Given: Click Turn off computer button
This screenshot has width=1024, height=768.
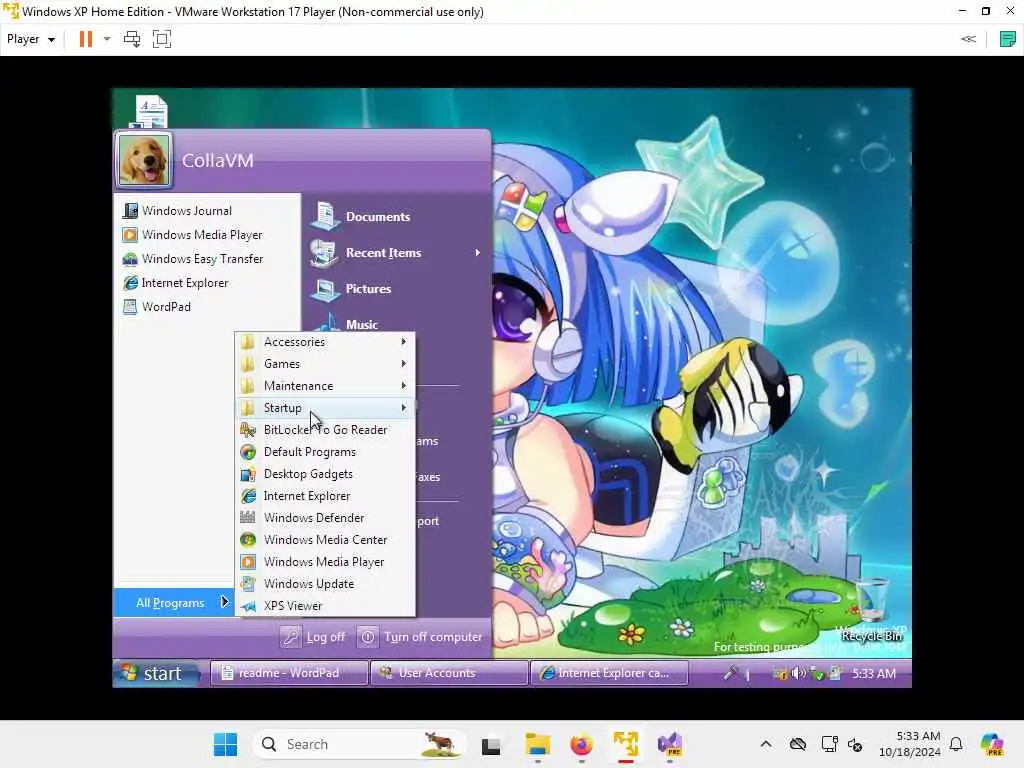Looking at the screenshot, I should pos(421,637).
